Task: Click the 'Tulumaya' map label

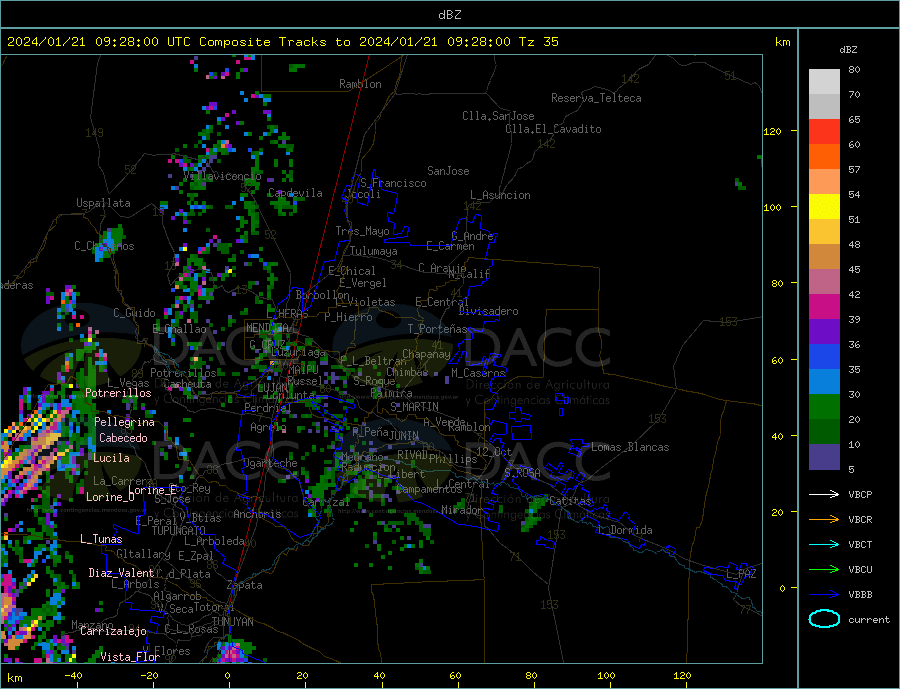Action: pos(374,251)
